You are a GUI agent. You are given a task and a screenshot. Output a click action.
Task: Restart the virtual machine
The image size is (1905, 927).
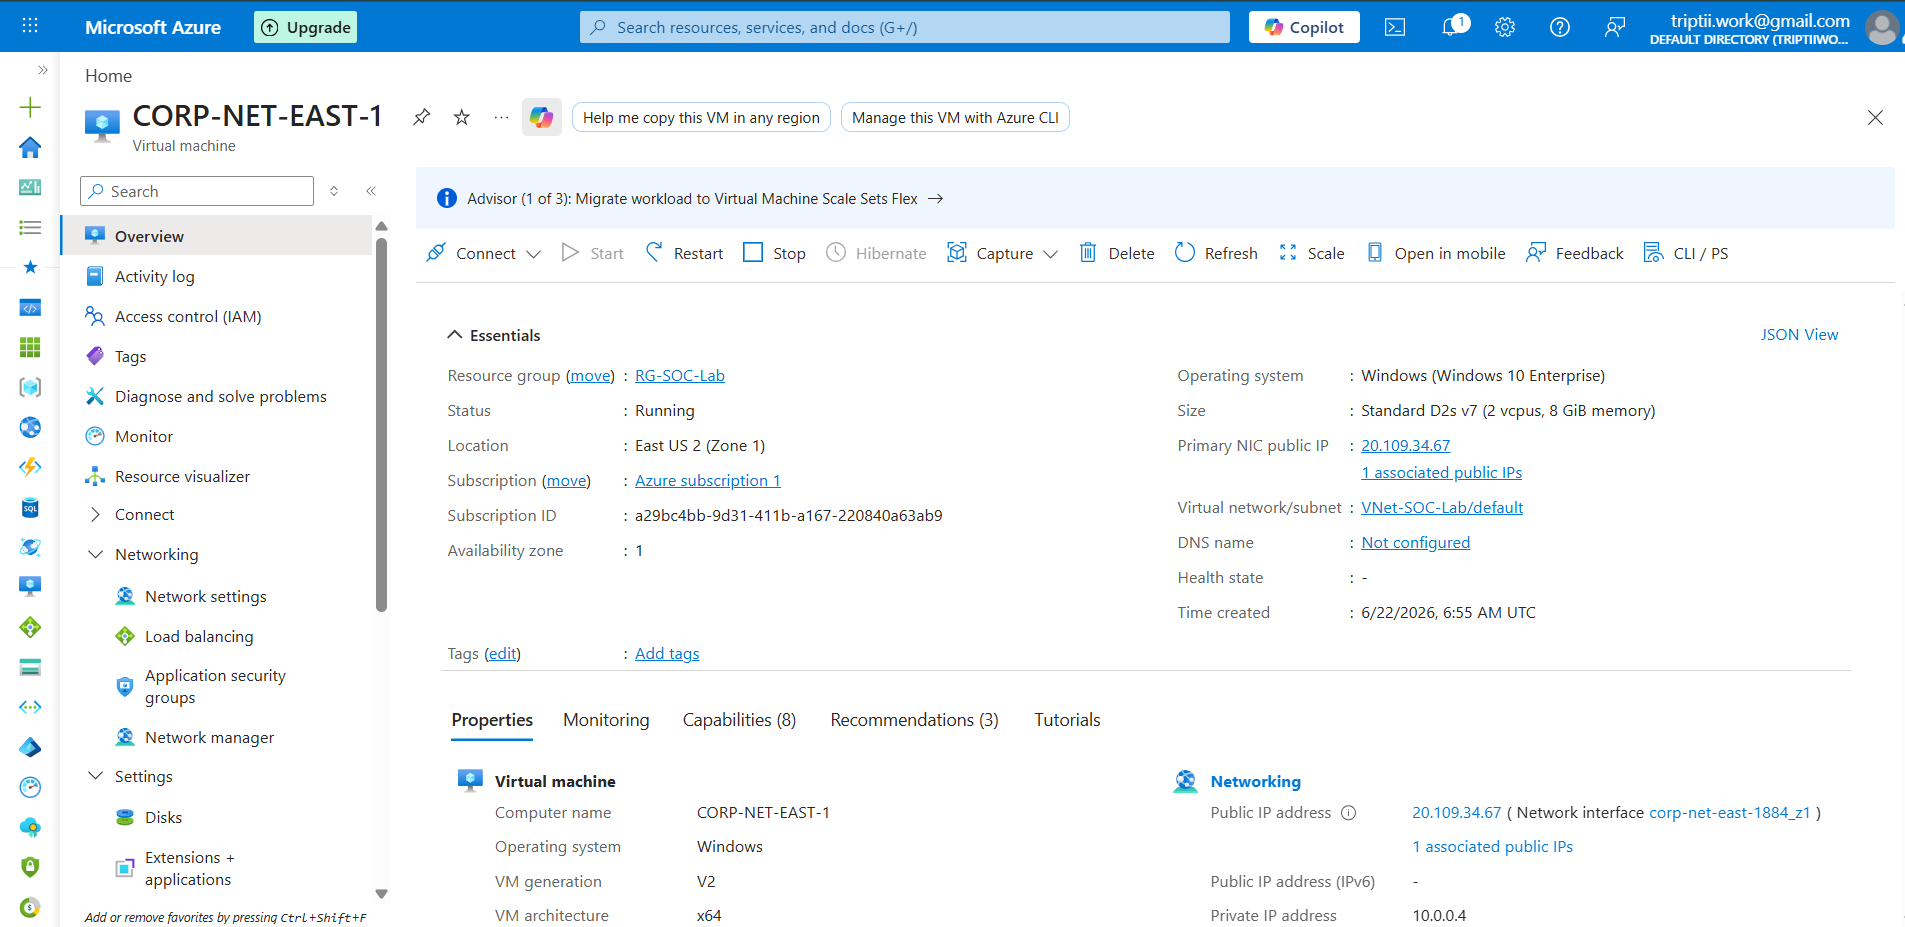tap(684, 253)
